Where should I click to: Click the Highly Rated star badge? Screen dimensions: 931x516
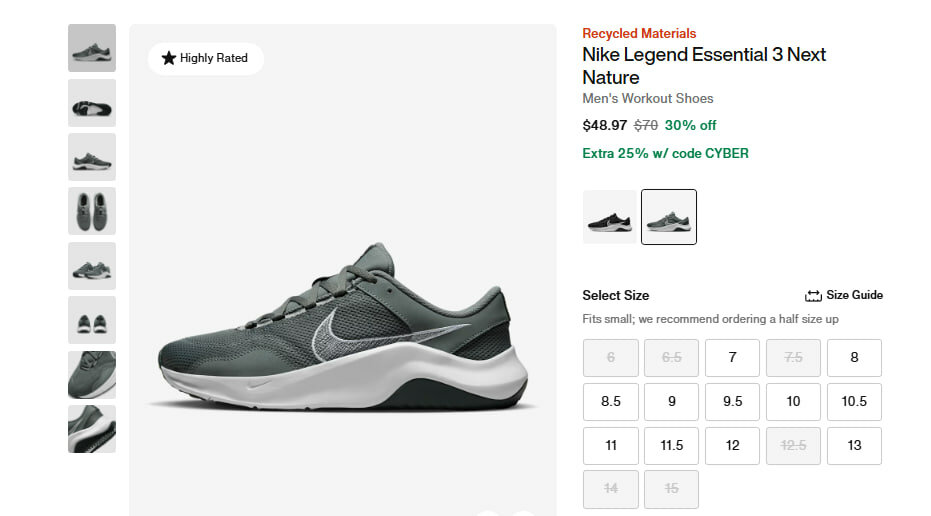coord(205,58)
